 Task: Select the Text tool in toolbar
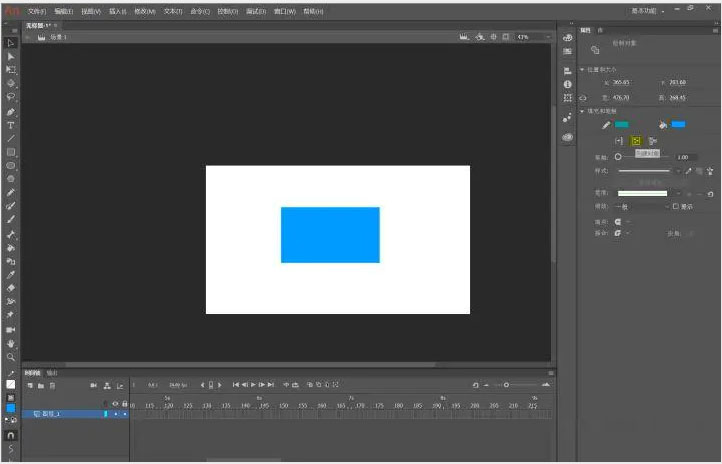coord(11,125)
